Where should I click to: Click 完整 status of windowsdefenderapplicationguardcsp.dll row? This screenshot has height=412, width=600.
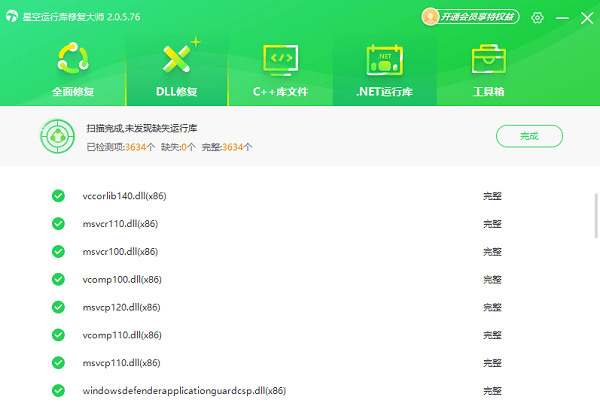point(492,391)
